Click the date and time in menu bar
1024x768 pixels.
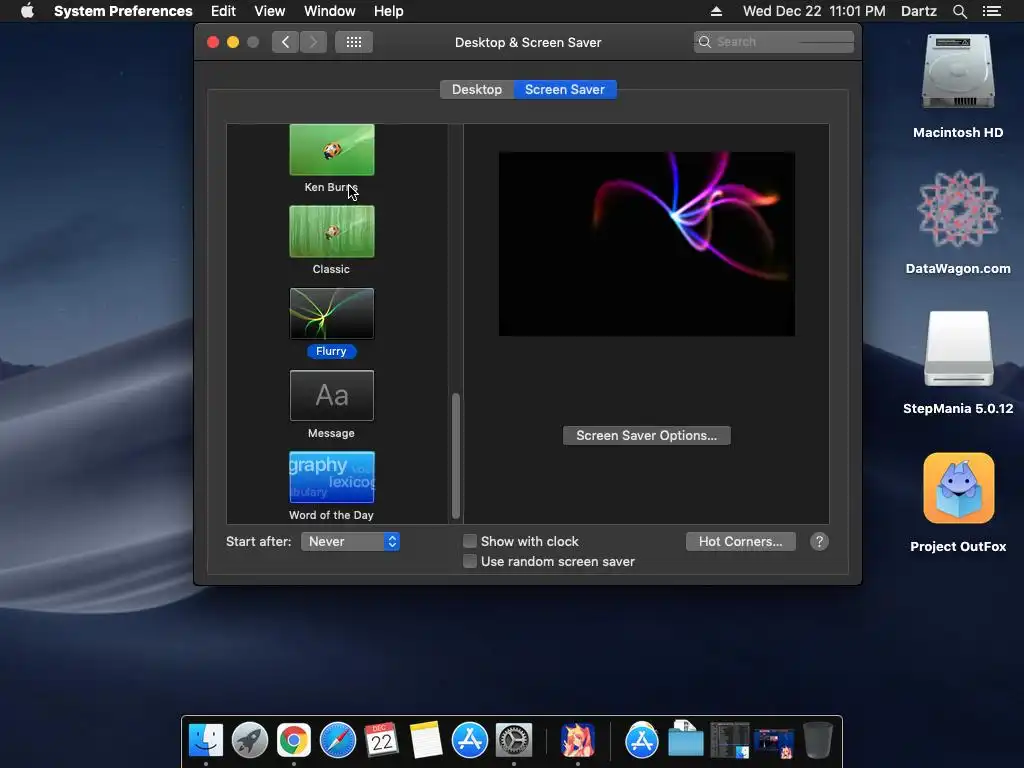point(814,11)
